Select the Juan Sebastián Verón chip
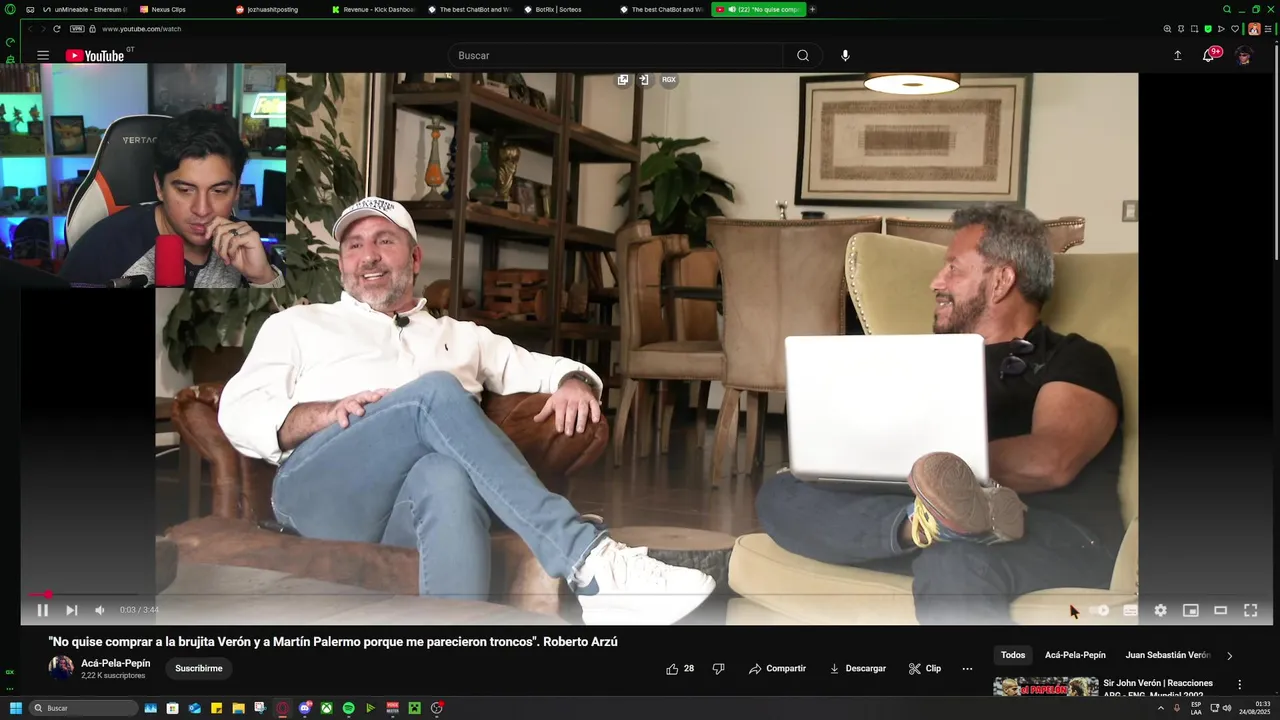 (1168, 655)
